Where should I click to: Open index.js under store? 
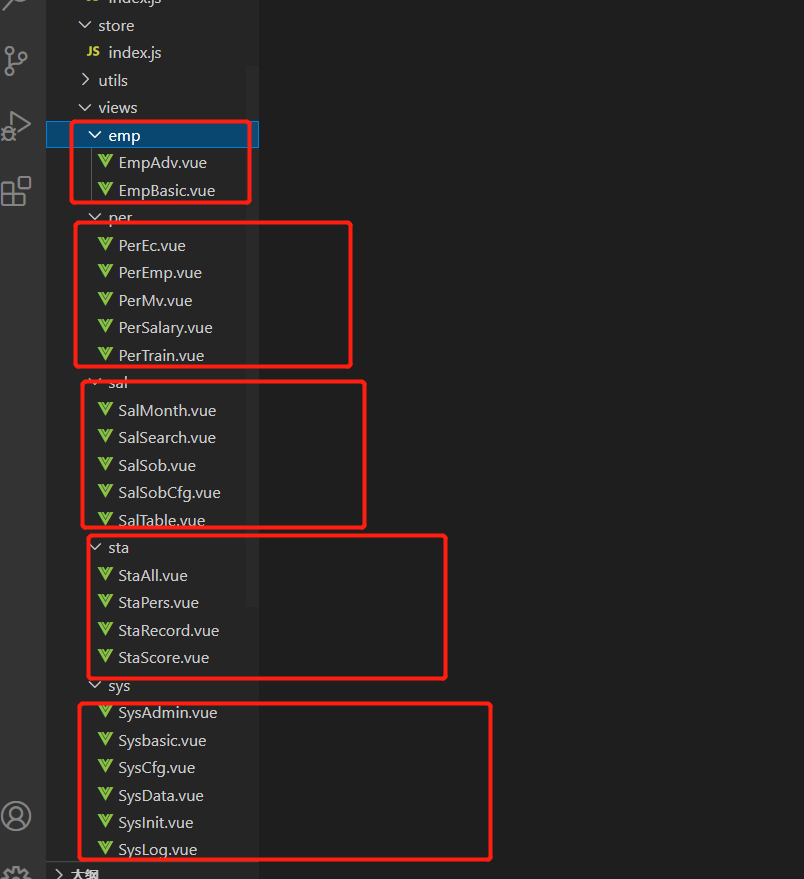coord(135,53)
